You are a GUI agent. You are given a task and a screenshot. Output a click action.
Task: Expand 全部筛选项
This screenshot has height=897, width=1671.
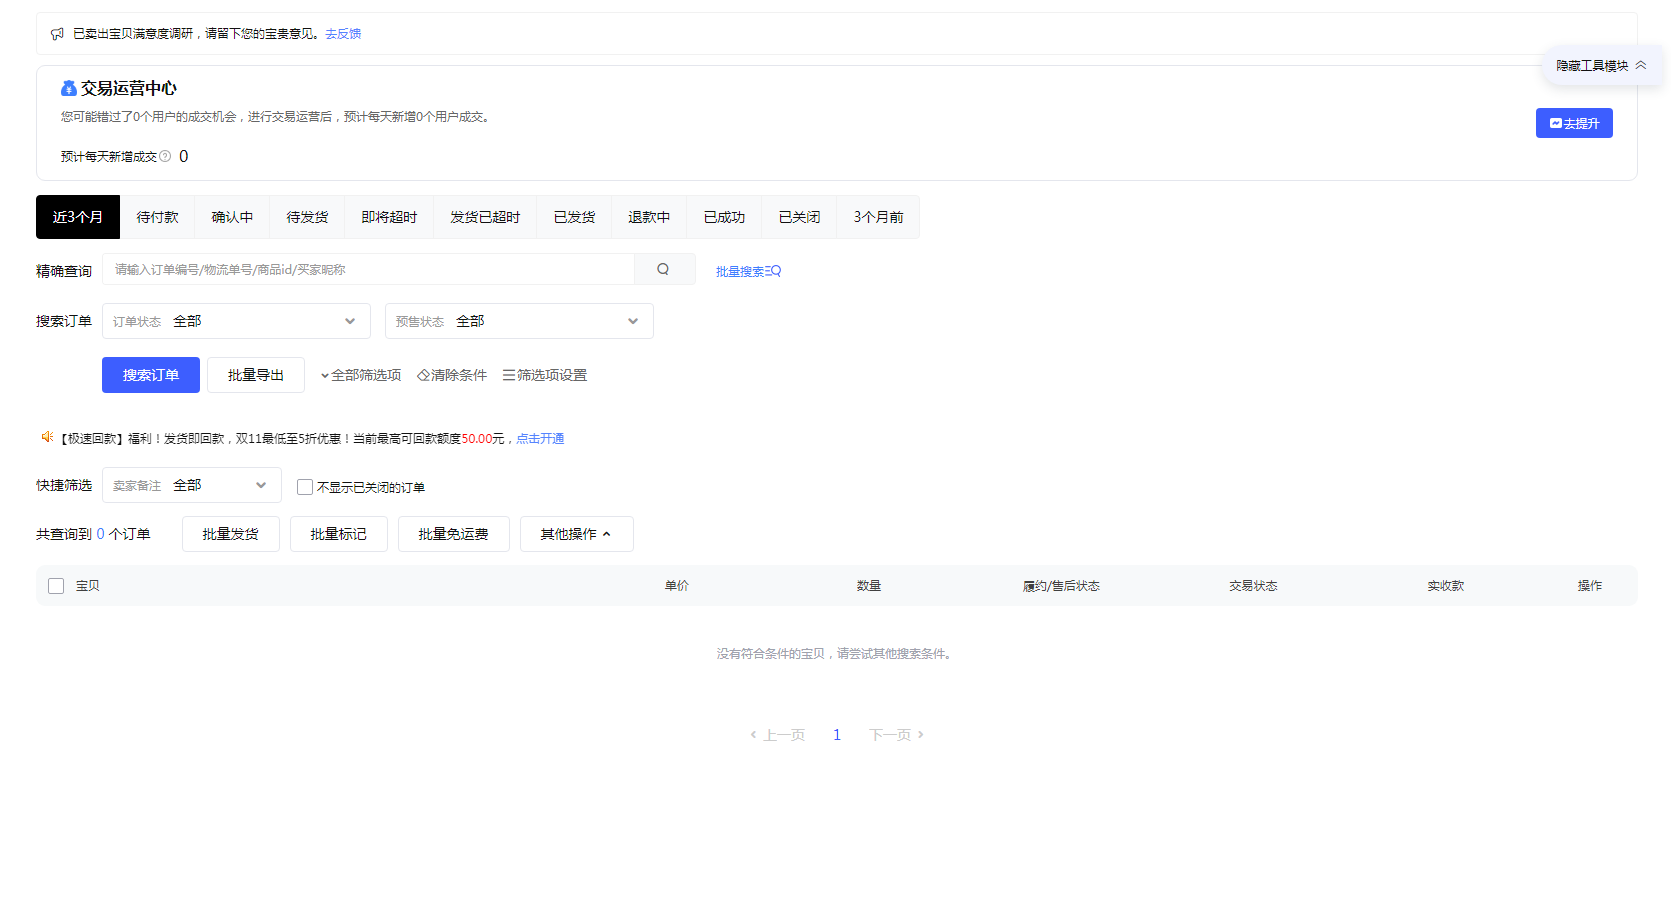[x=361, y=375]
